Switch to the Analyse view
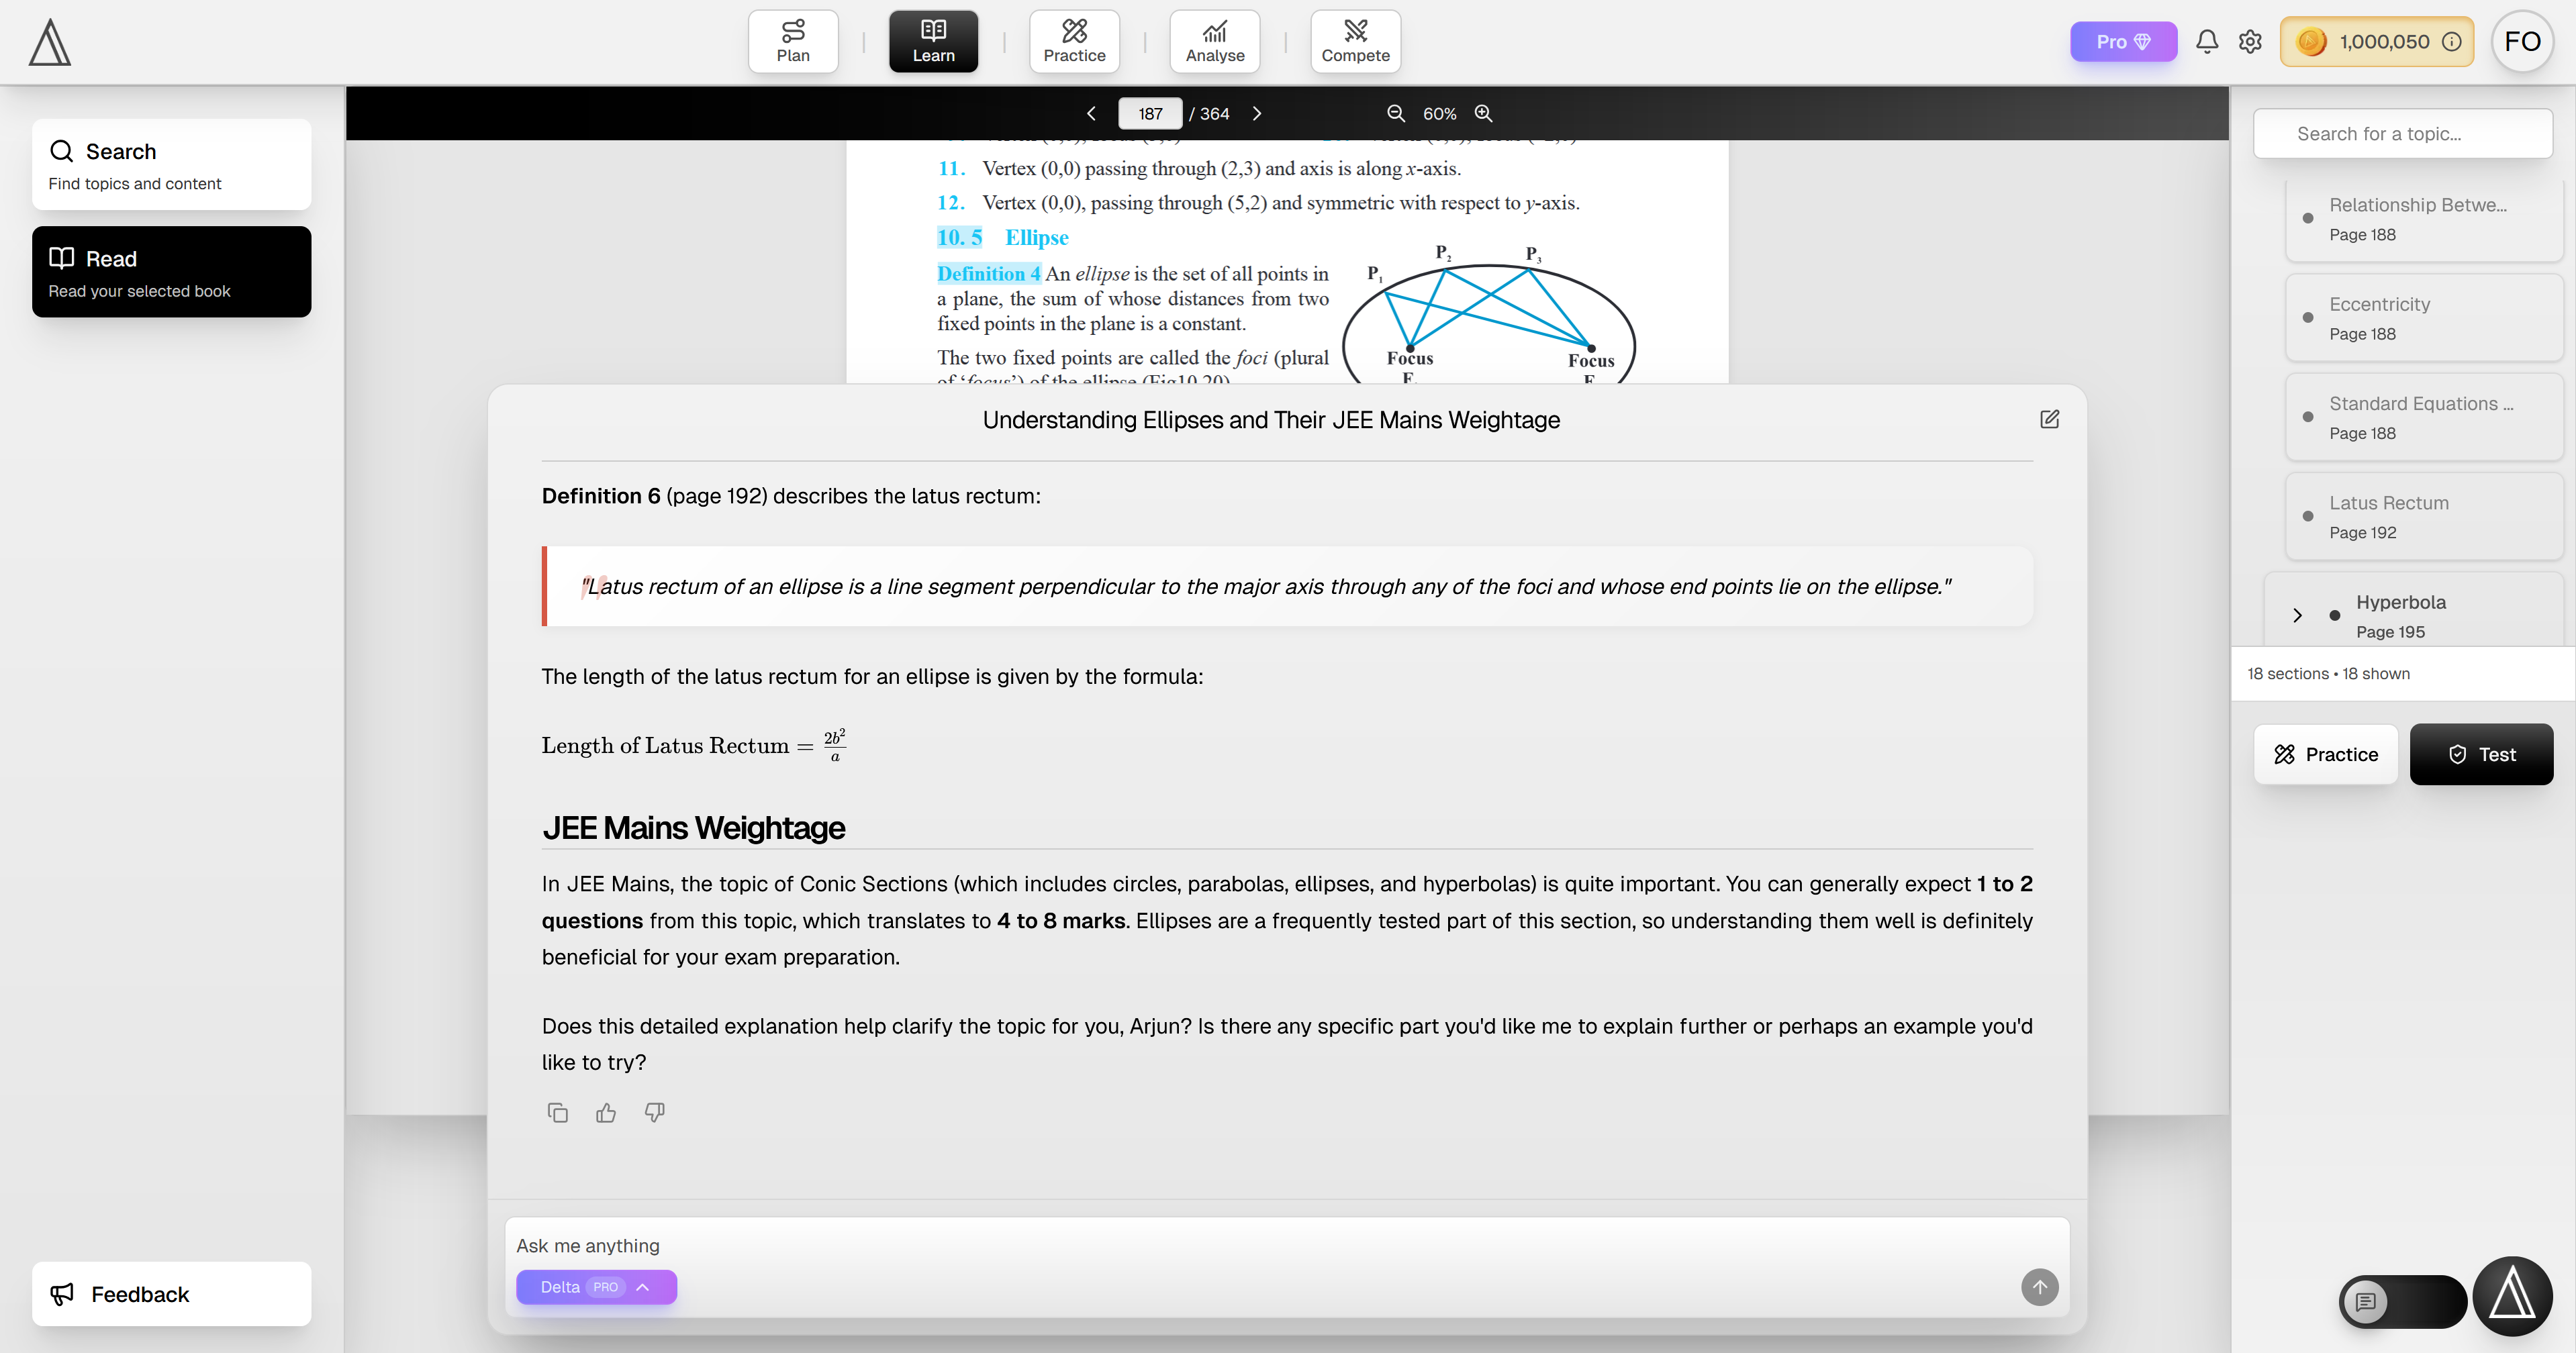Viewport: 2576px width, 1353px height. point(1215,41)
